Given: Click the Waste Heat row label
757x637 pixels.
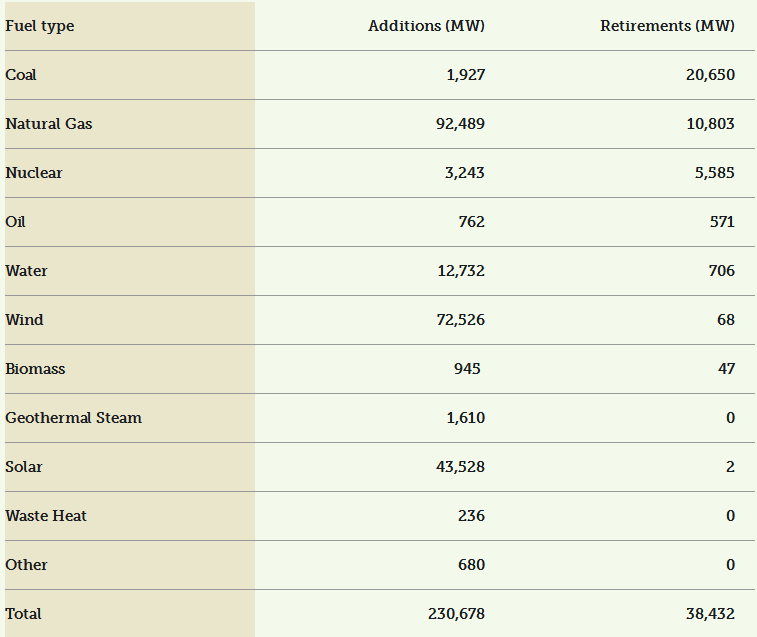Looking at the screenshot, I should [46, 516].
